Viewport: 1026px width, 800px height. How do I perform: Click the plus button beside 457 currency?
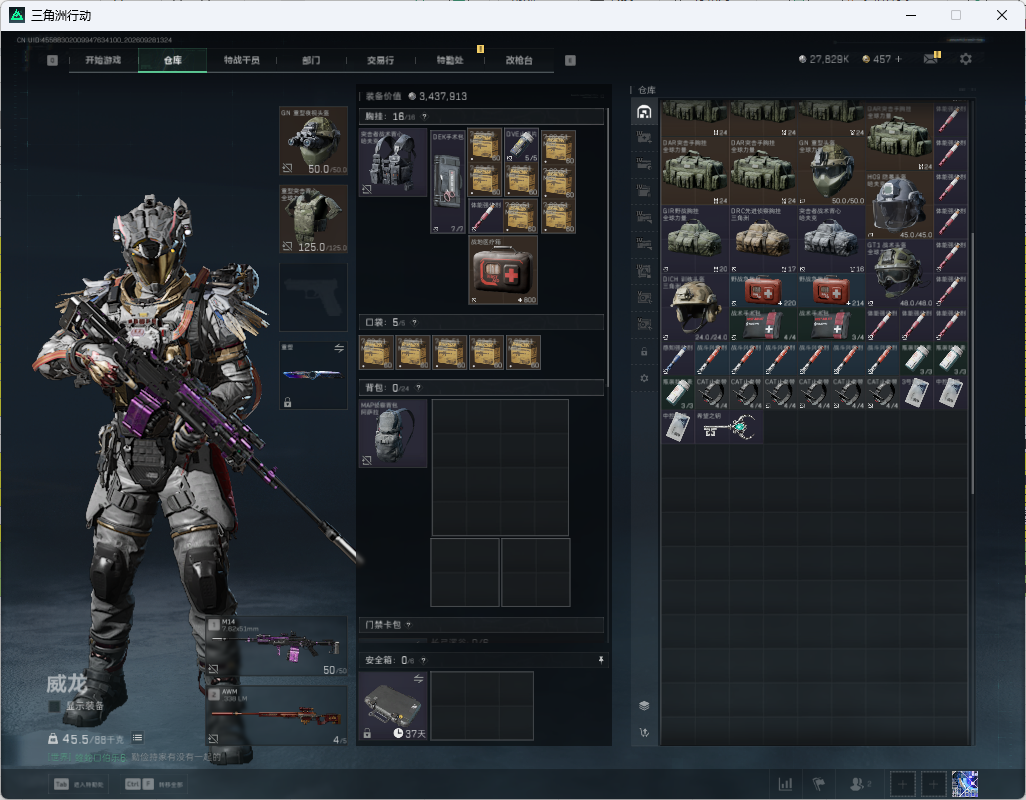898,59
